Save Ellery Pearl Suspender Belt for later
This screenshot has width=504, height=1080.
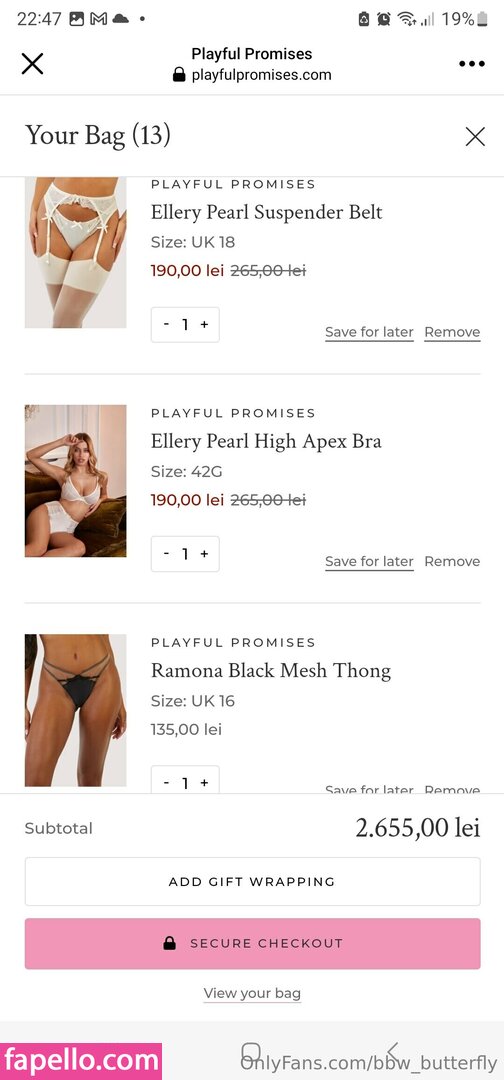point(369,332)
